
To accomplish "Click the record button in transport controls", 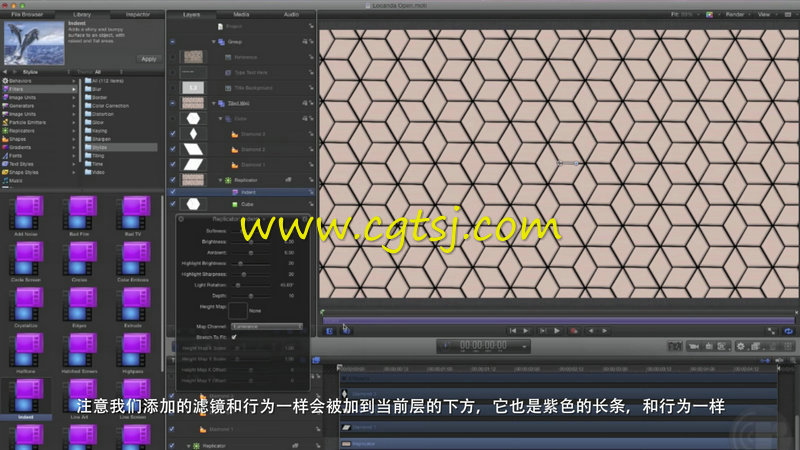I will point(573,331).
